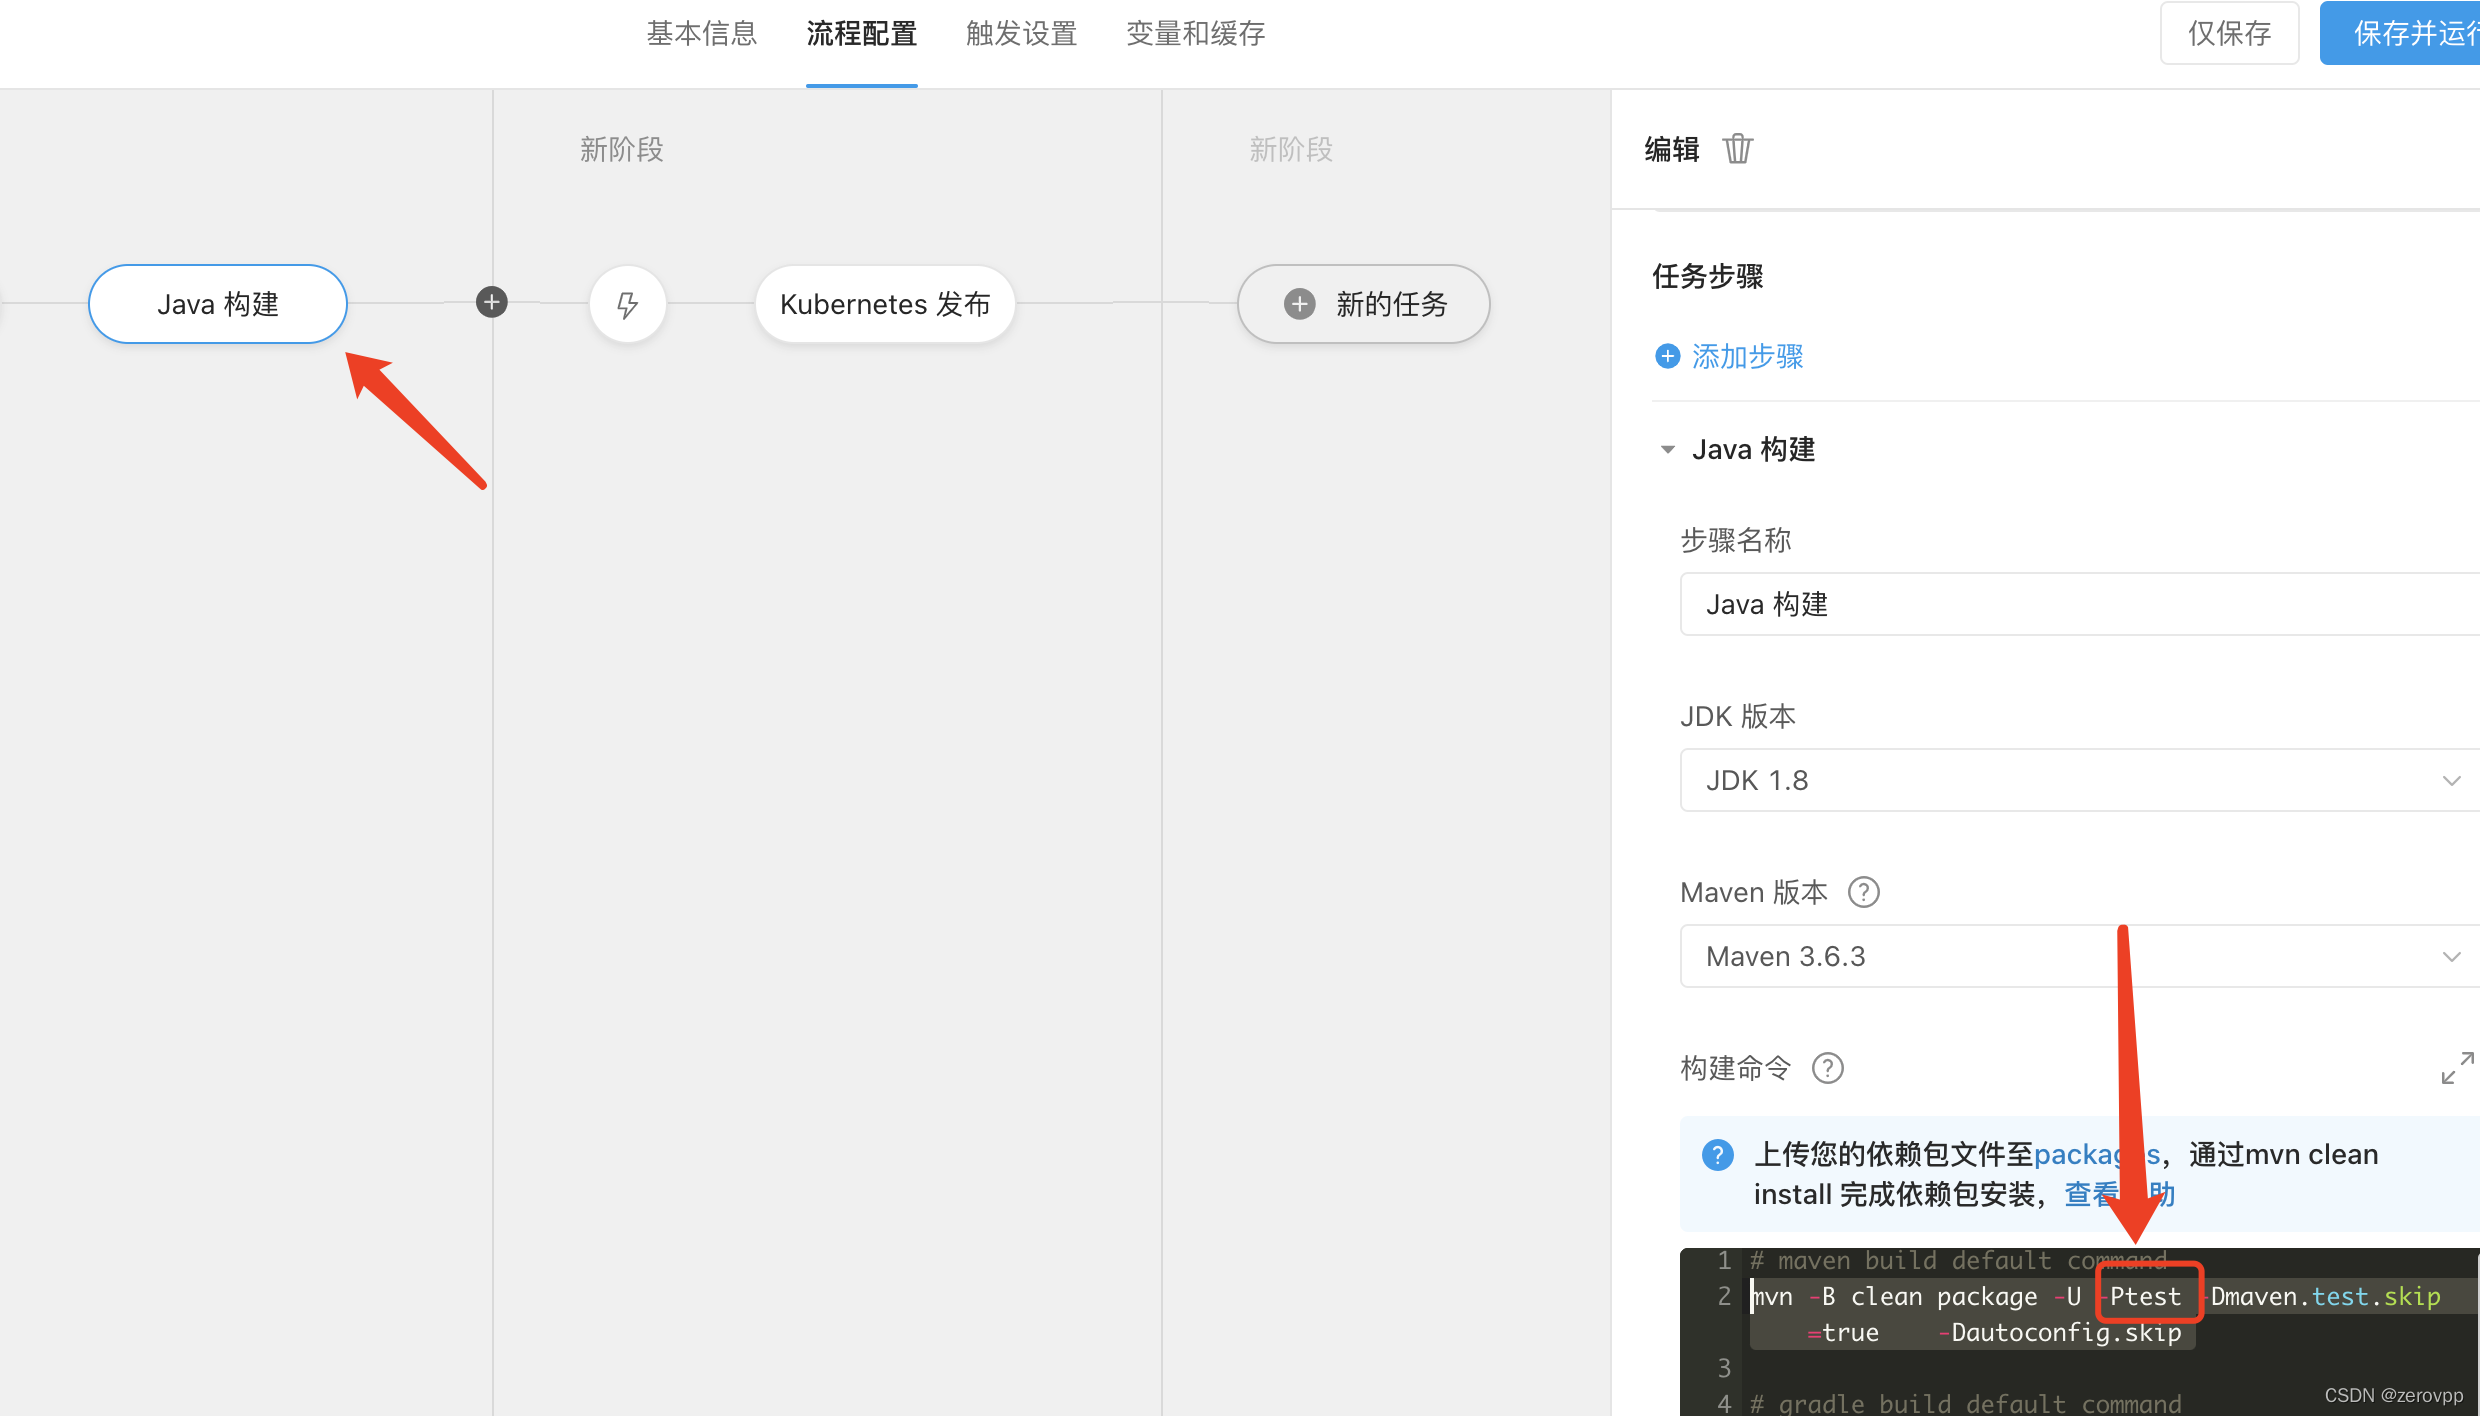
Task: Click the plus icon in 新的任务
Action: point(1299,304)
